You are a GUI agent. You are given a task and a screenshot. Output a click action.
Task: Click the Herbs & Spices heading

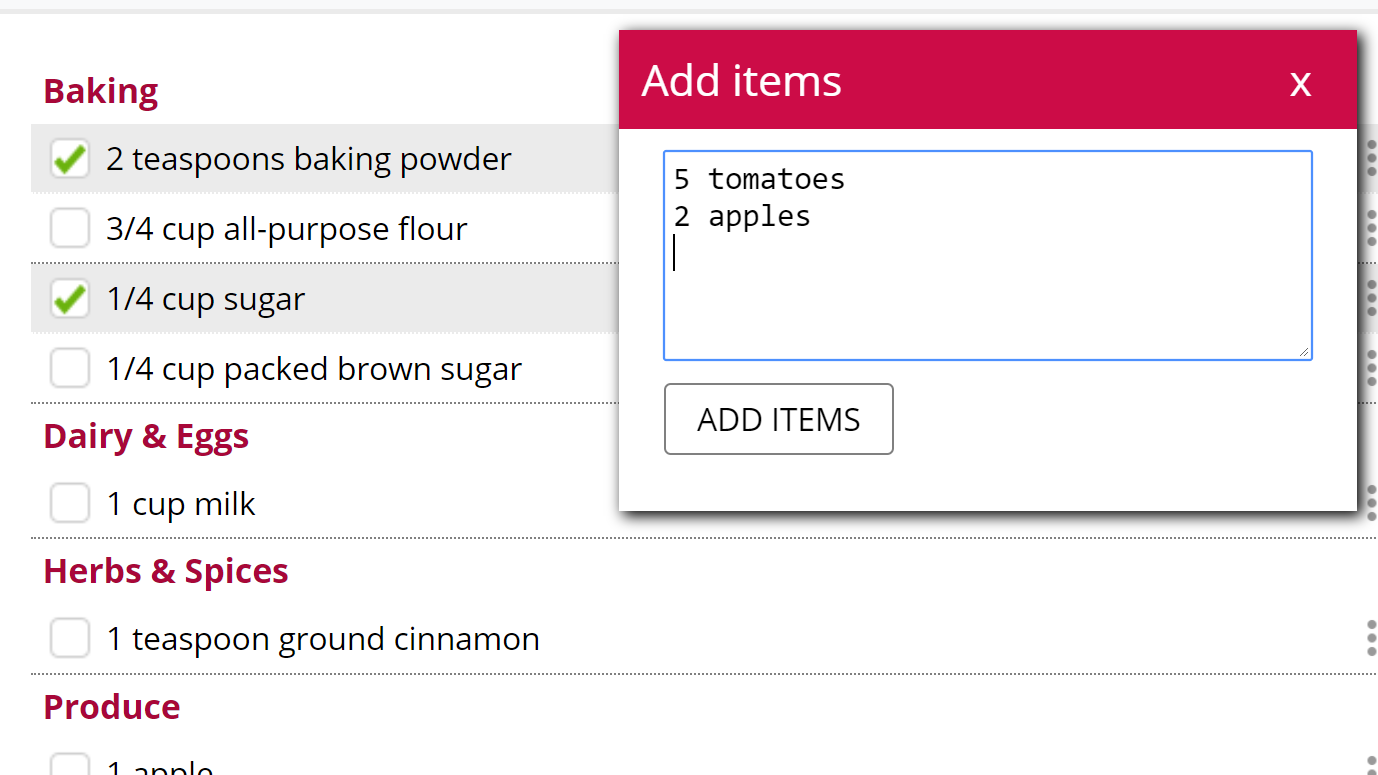click(166, 571)
